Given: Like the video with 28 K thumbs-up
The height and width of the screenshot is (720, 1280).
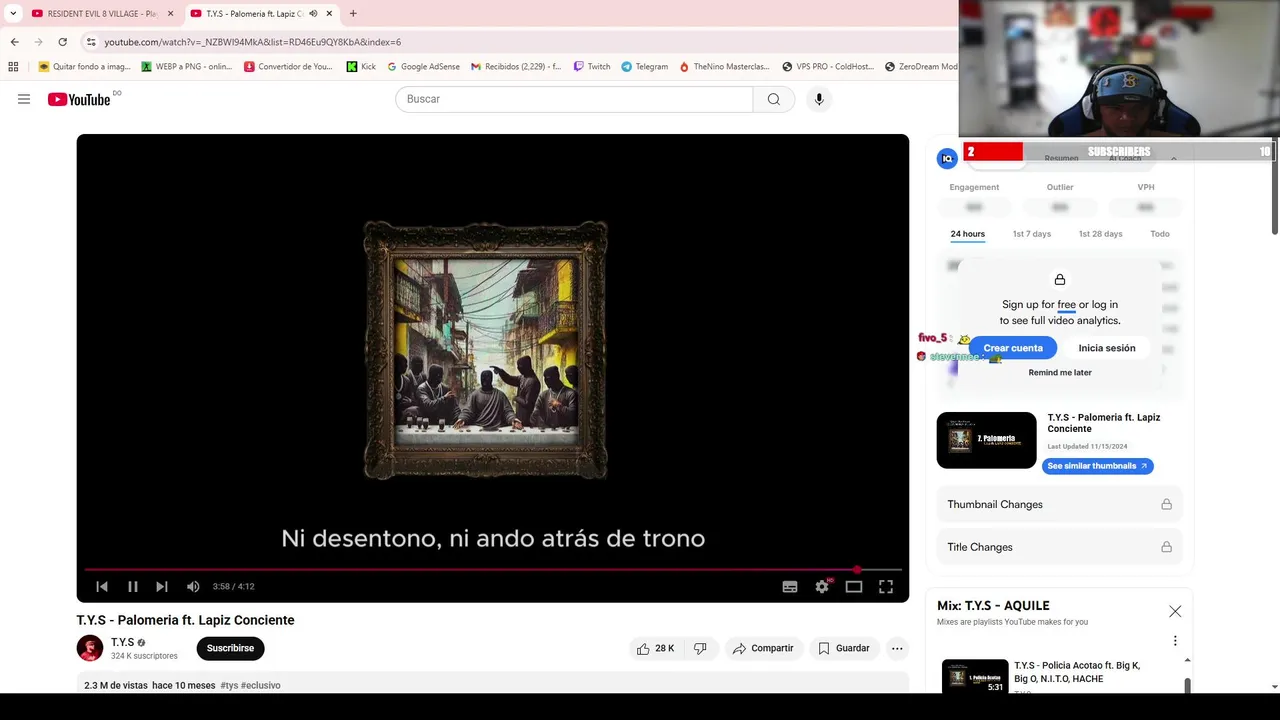Looking at the screenshot, I should point(655,648).
